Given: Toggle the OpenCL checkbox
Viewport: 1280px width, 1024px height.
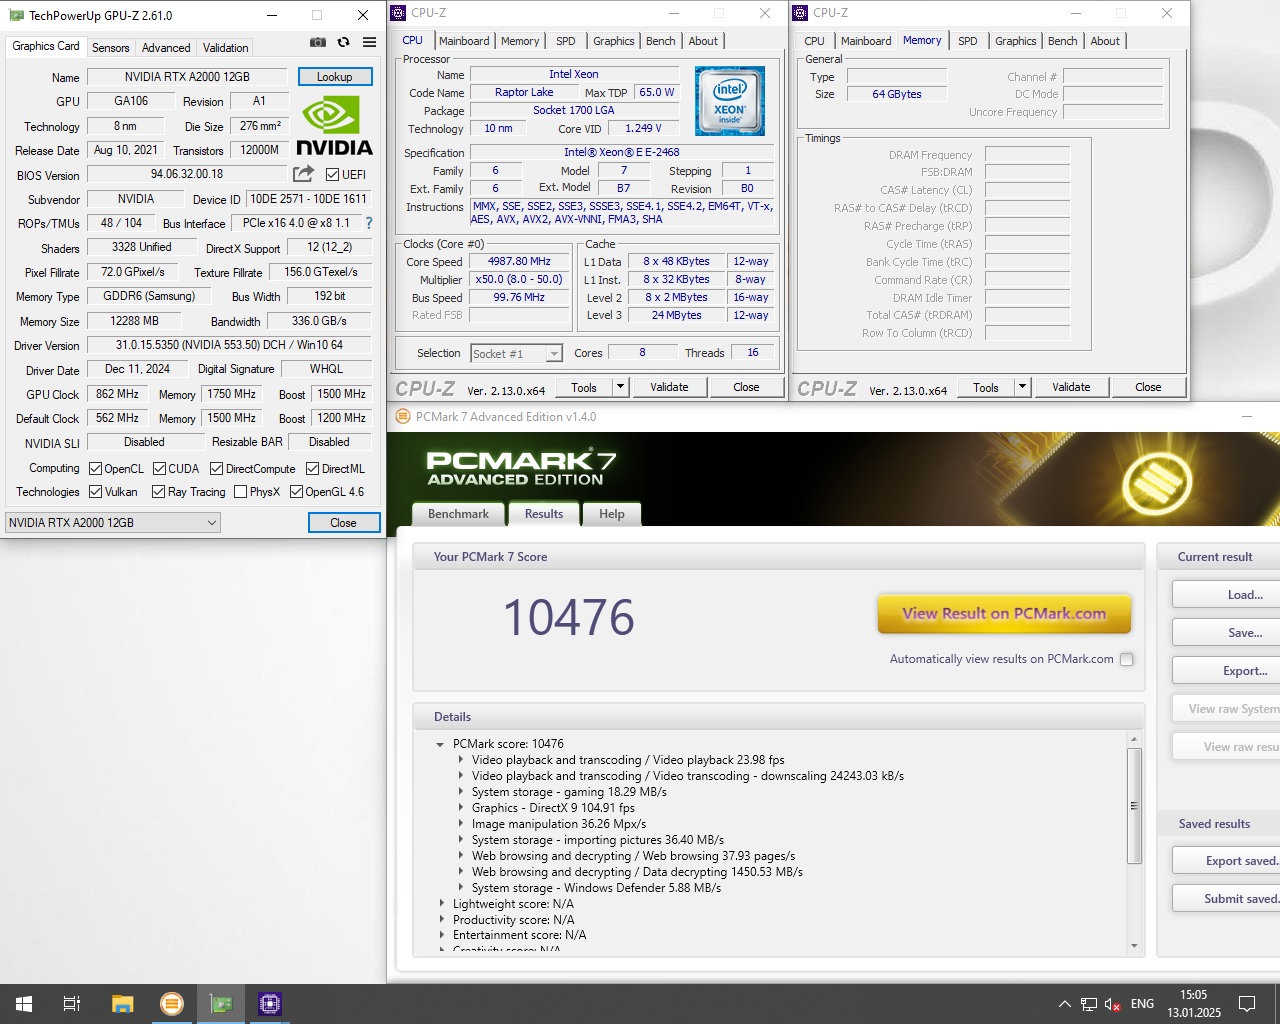Looking at the screenshot, I should point(96,468).
